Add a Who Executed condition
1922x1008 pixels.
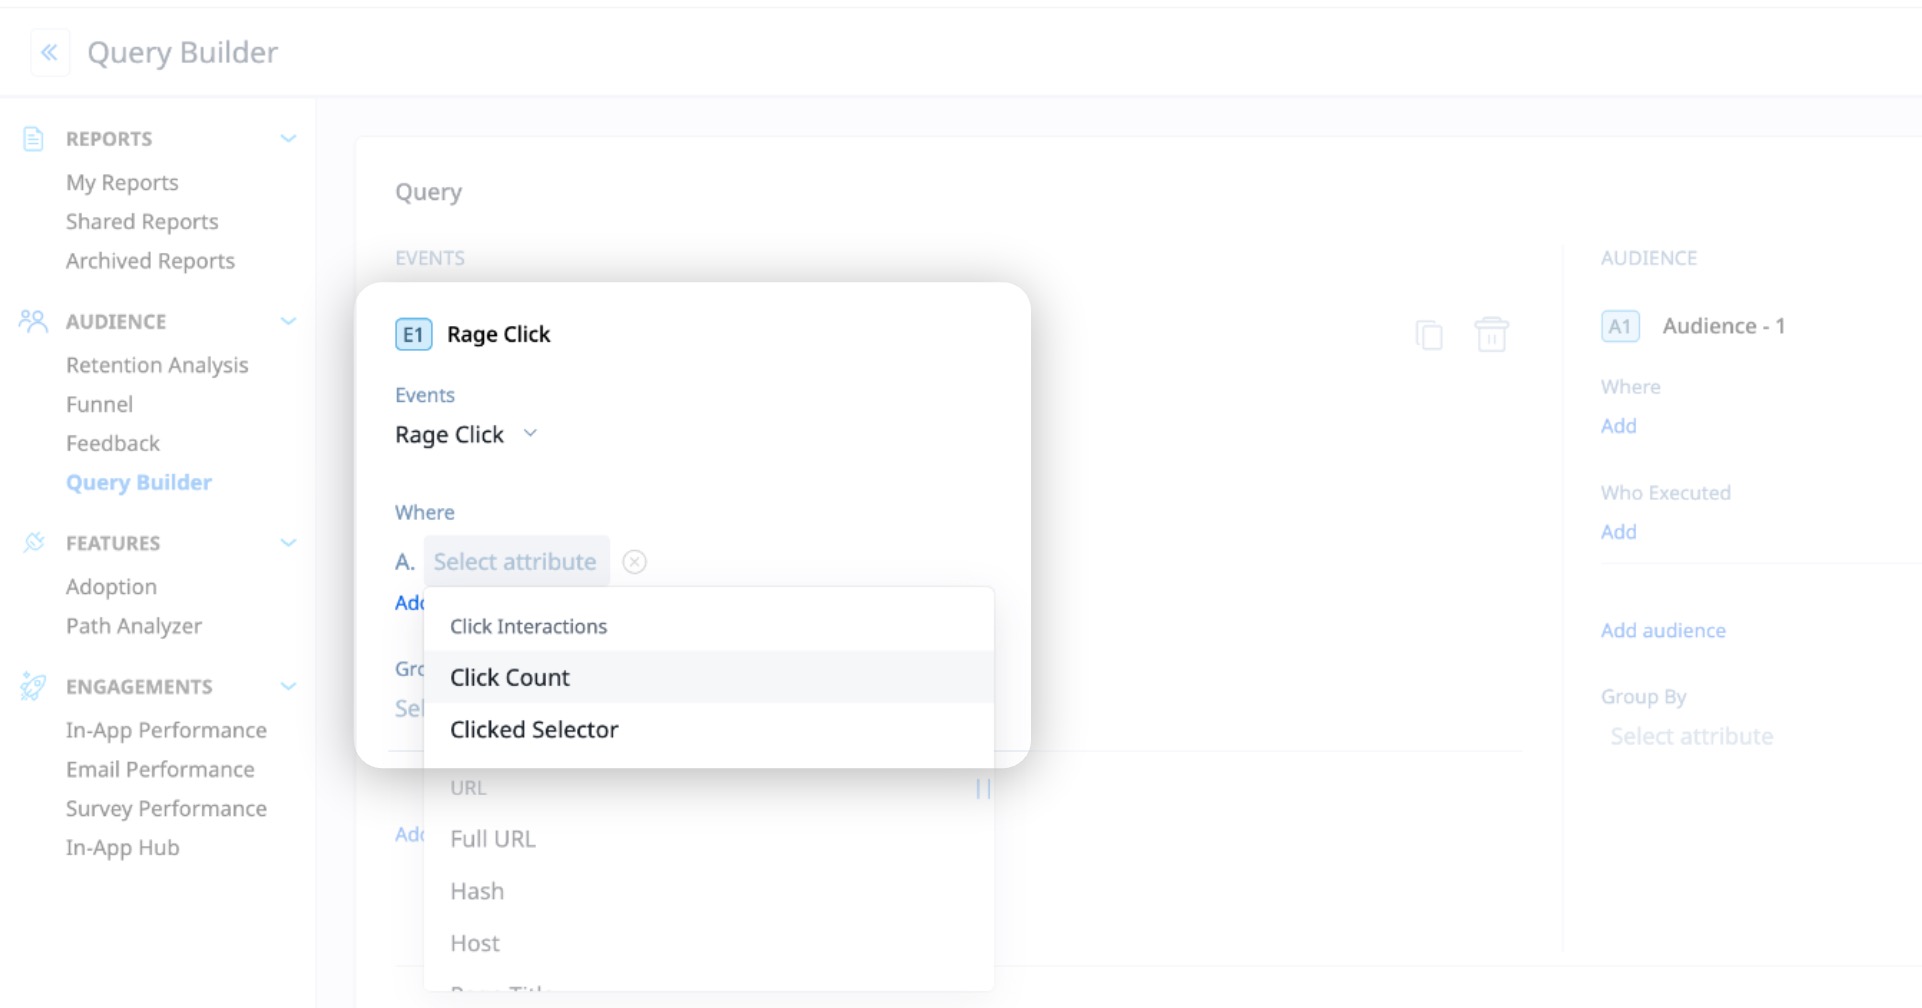point(1618,531)
